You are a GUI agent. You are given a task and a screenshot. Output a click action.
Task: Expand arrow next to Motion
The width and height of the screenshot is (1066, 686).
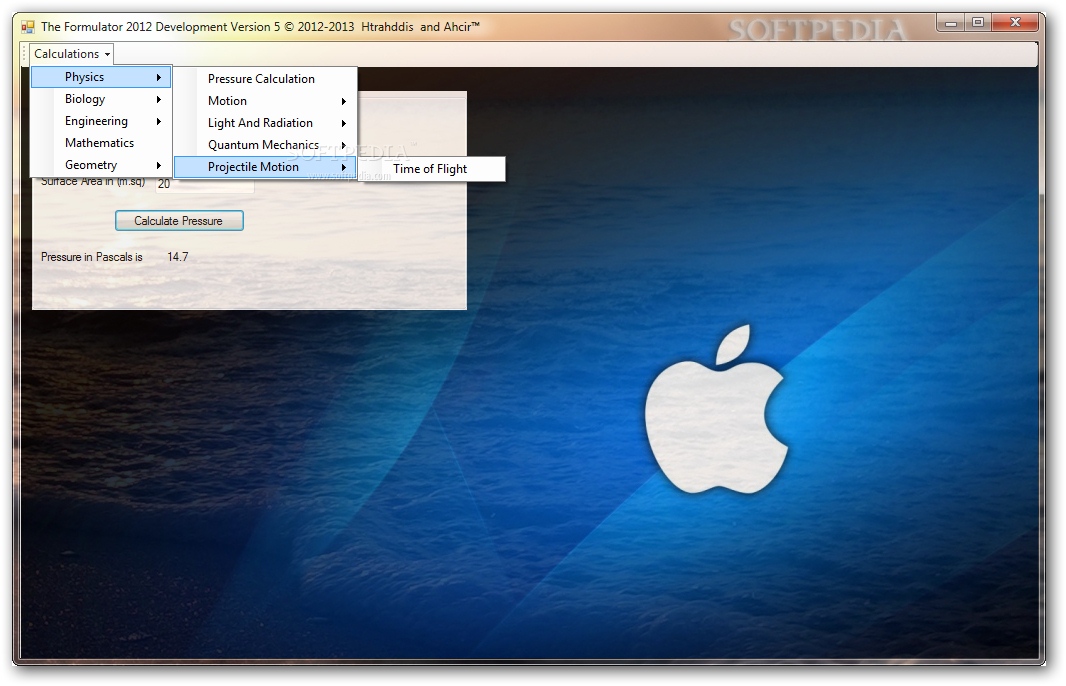pos(344,101)
